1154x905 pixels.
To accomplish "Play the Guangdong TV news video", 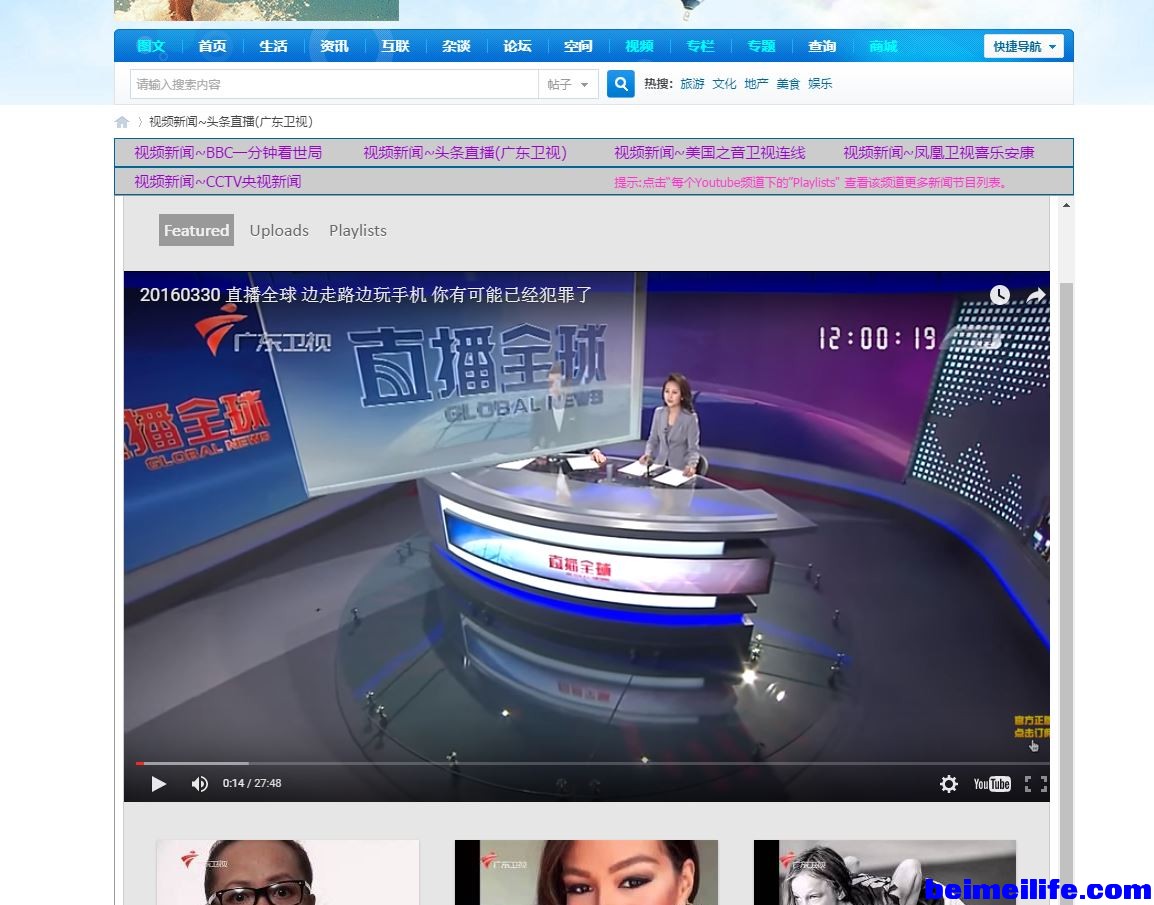I will [158, 784].
